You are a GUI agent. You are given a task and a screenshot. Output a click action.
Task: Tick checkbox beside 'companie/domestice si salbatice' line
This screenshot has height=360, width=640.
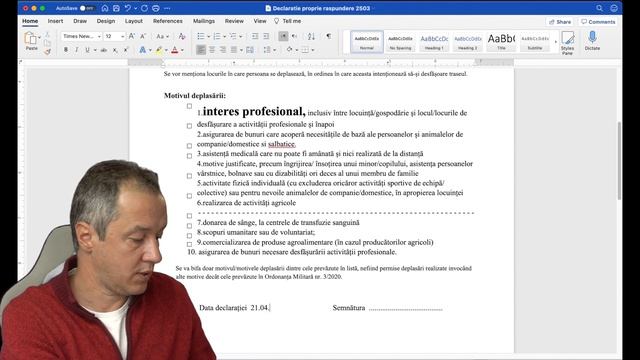click(189, 146)
